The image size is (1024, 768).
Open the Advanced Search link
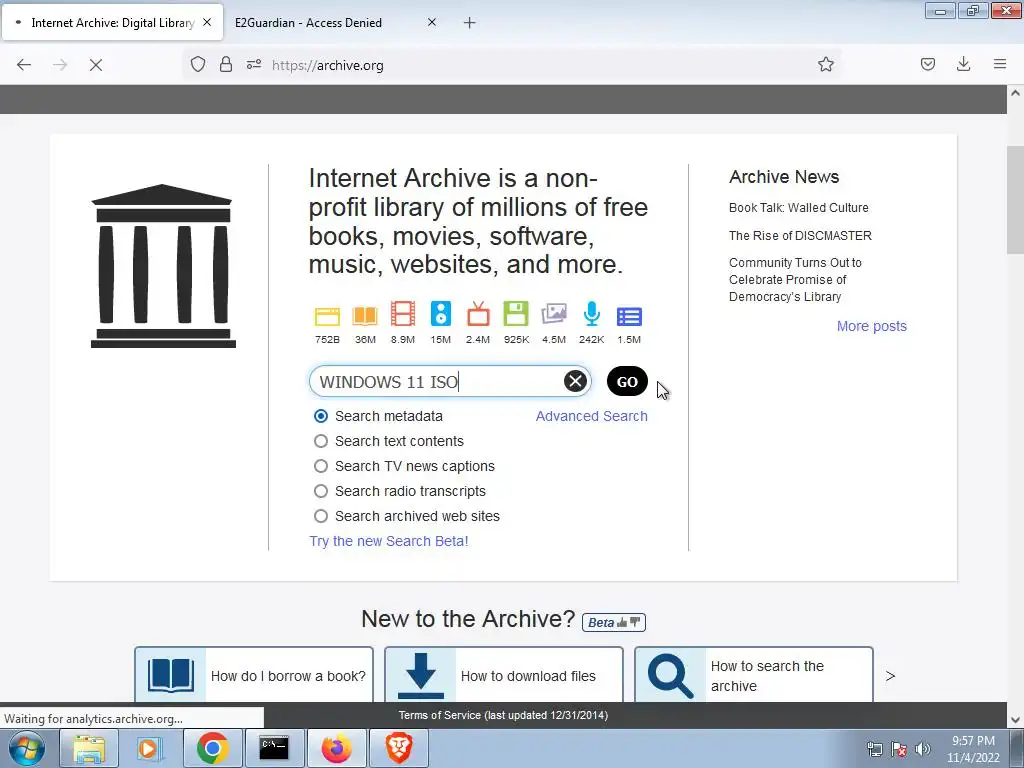click(x=592, y=416)
